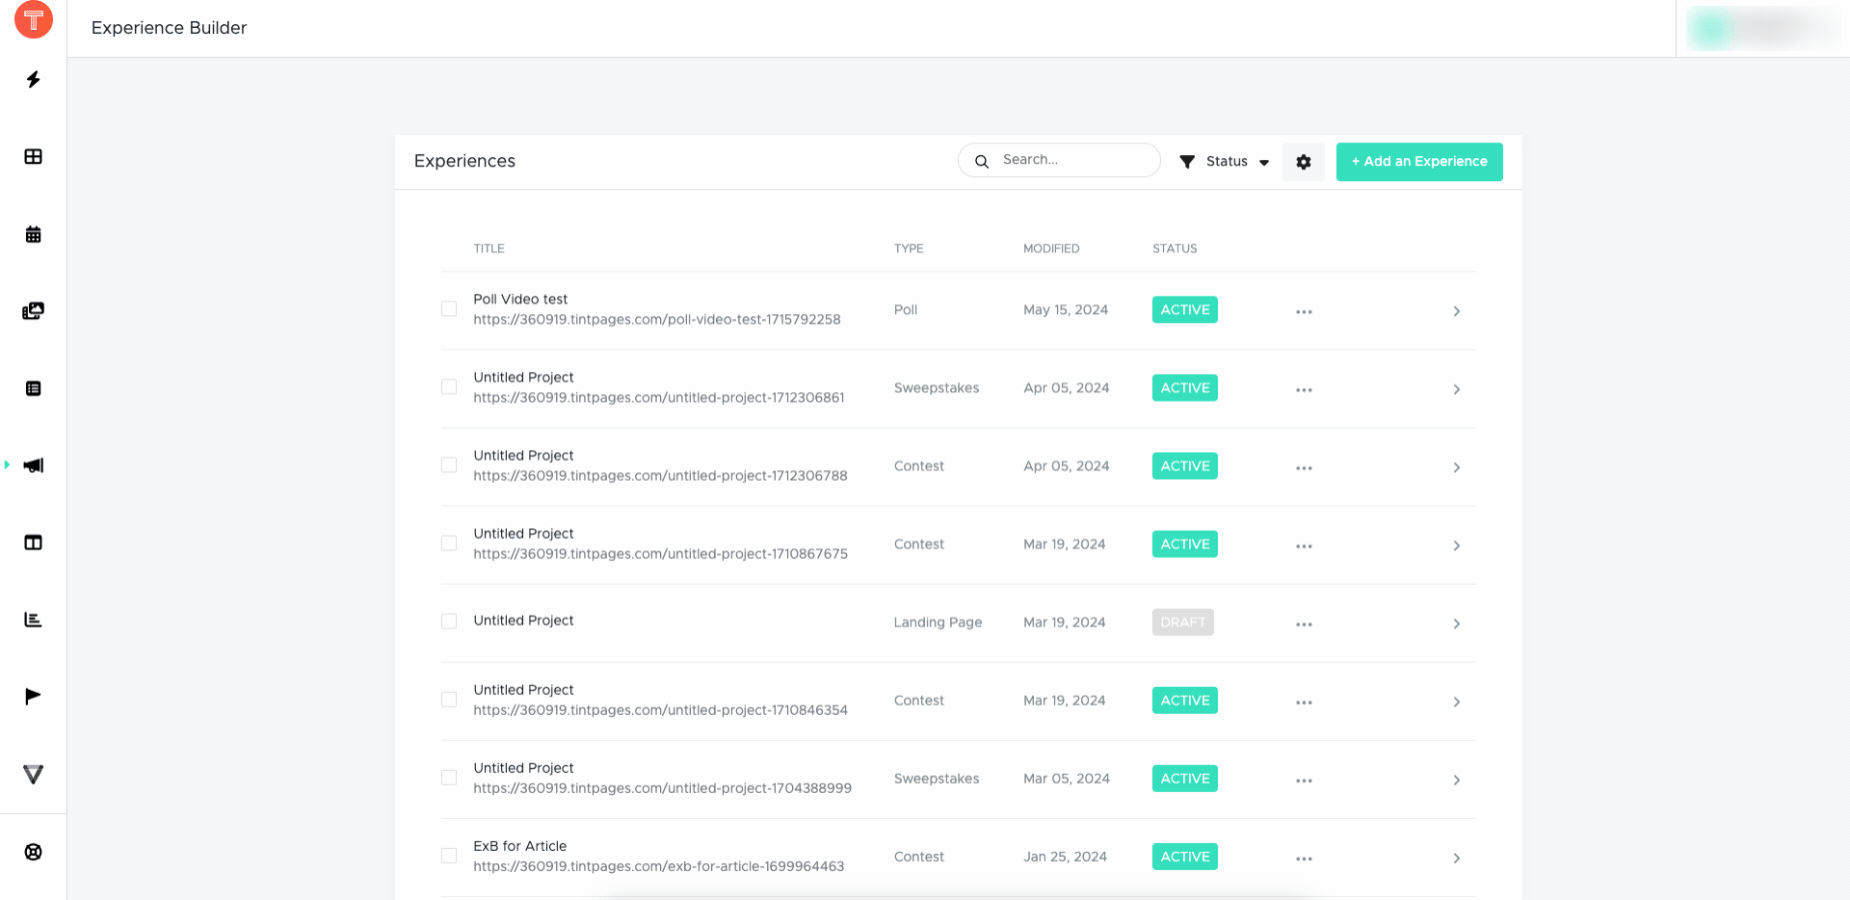Image resolution: width=1850 pixels, height=900 pixels.
Task: Click the Landing Page type cell
Action: [x=938, y=622]
